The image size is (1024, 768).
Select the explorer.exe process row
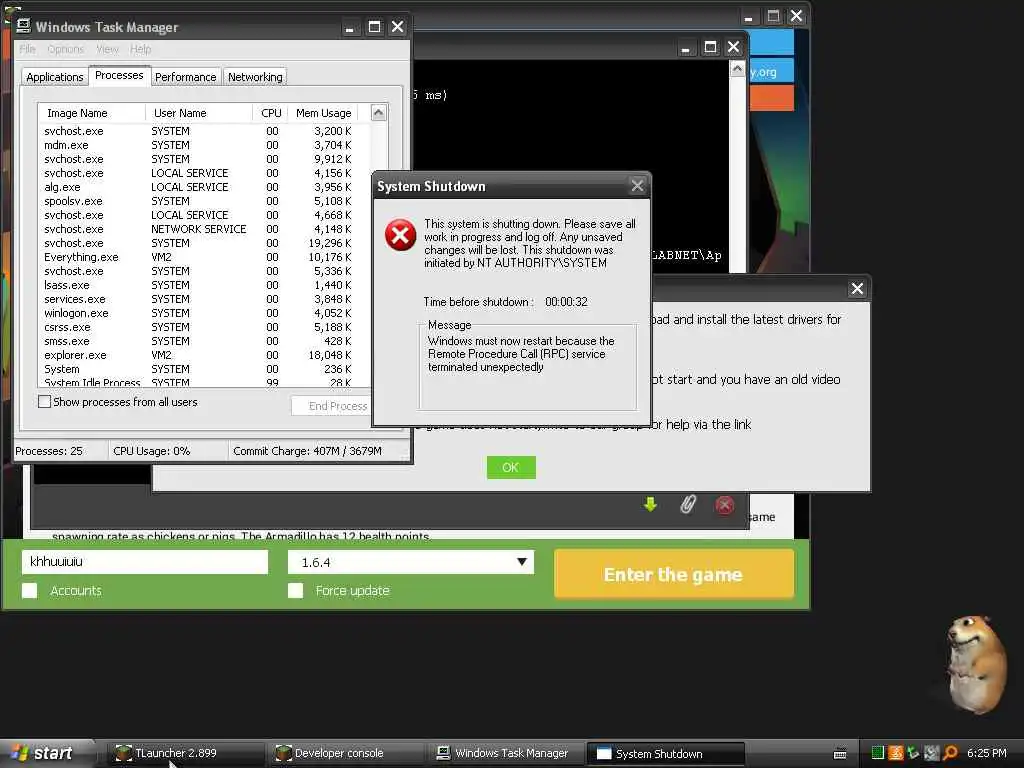[x=204, y=355]
